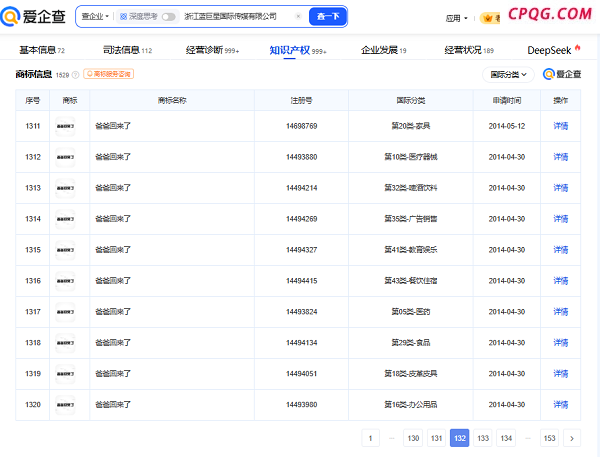Open 详情 for registration 14493880
Viewport: 600px width, 457px height.
[x=561, y=157]
